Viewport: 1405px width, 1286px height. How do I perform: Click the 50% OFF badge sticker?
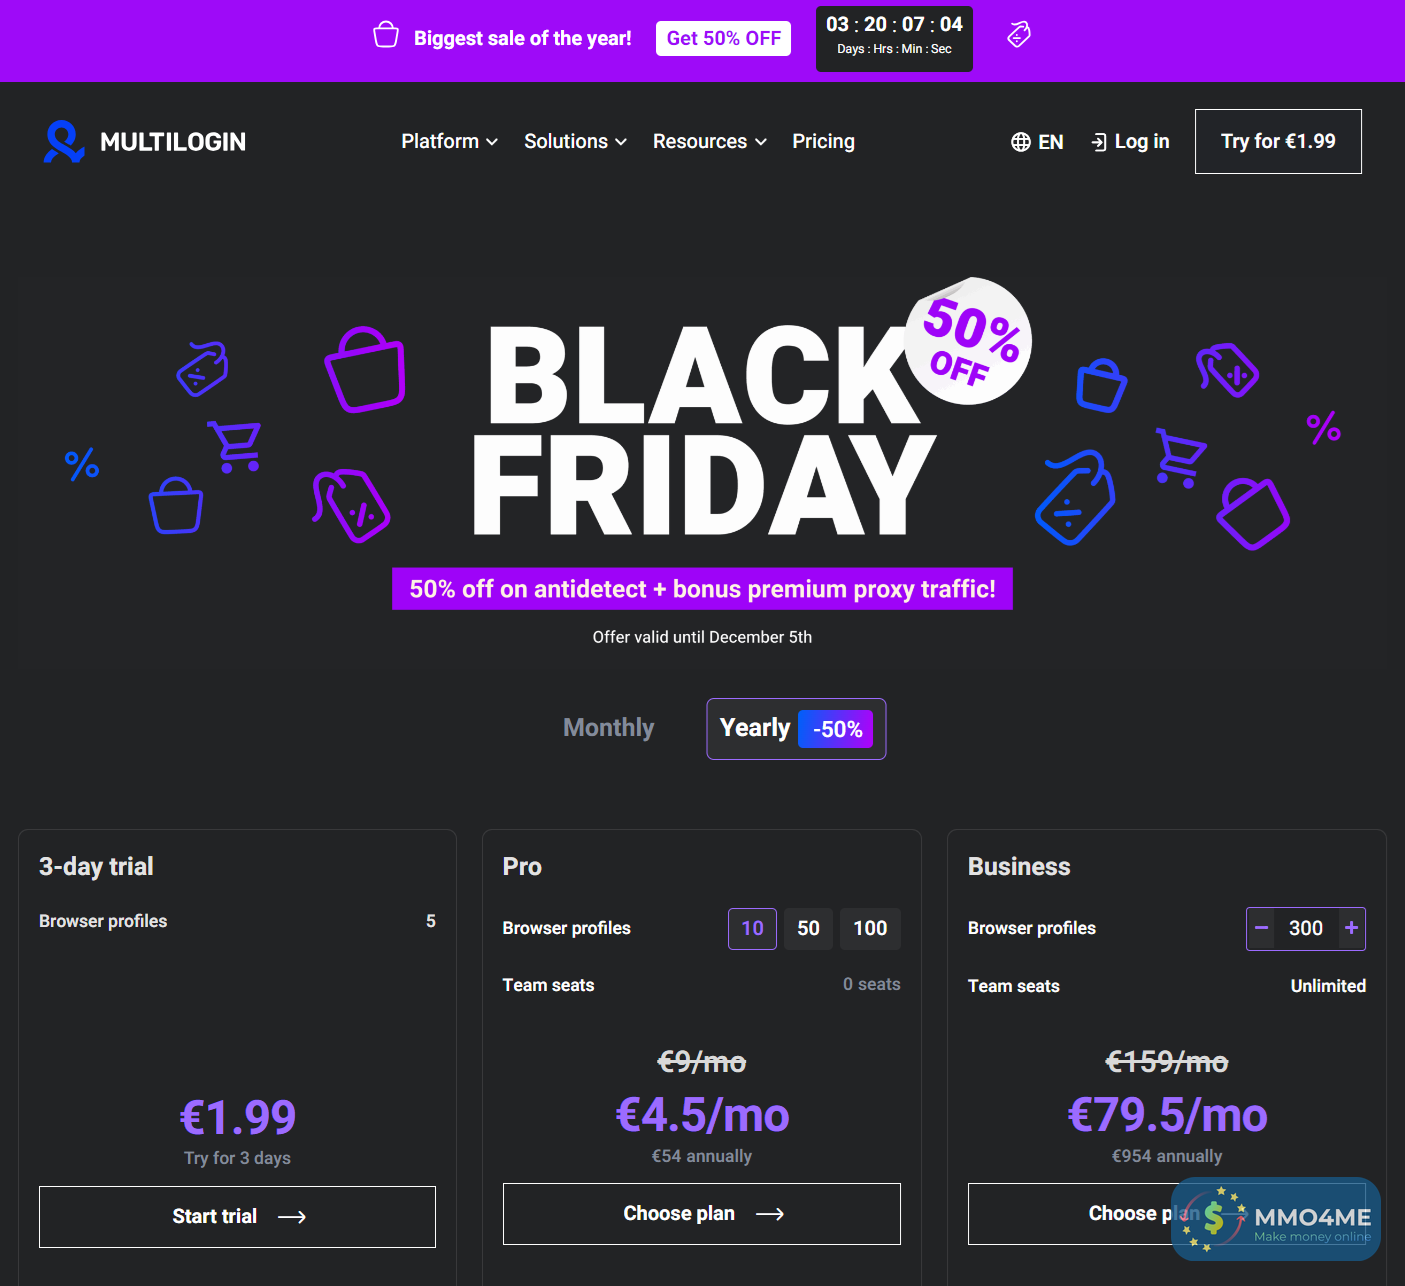click(967, 341)
